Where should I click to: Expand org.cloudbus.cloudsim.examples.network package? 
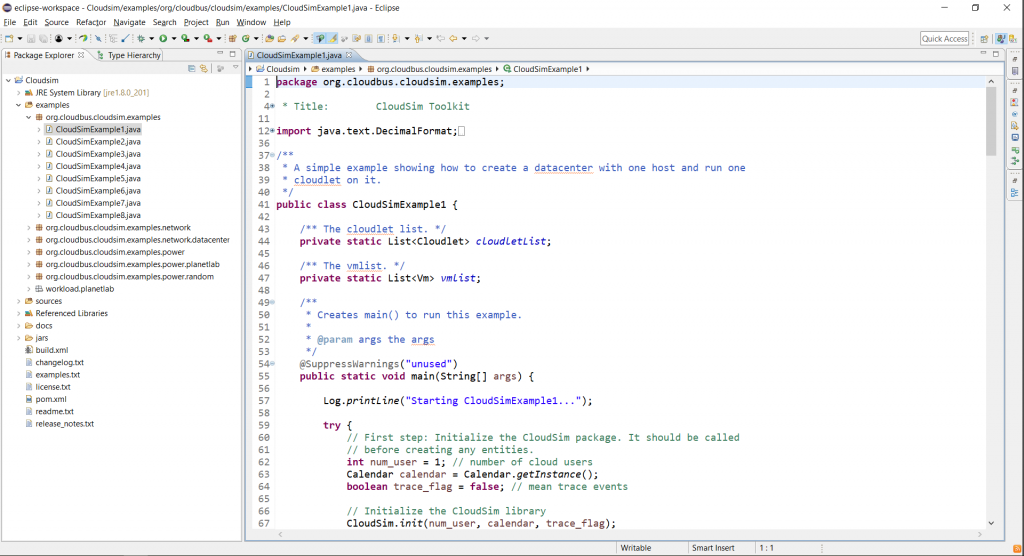(29, 227)
